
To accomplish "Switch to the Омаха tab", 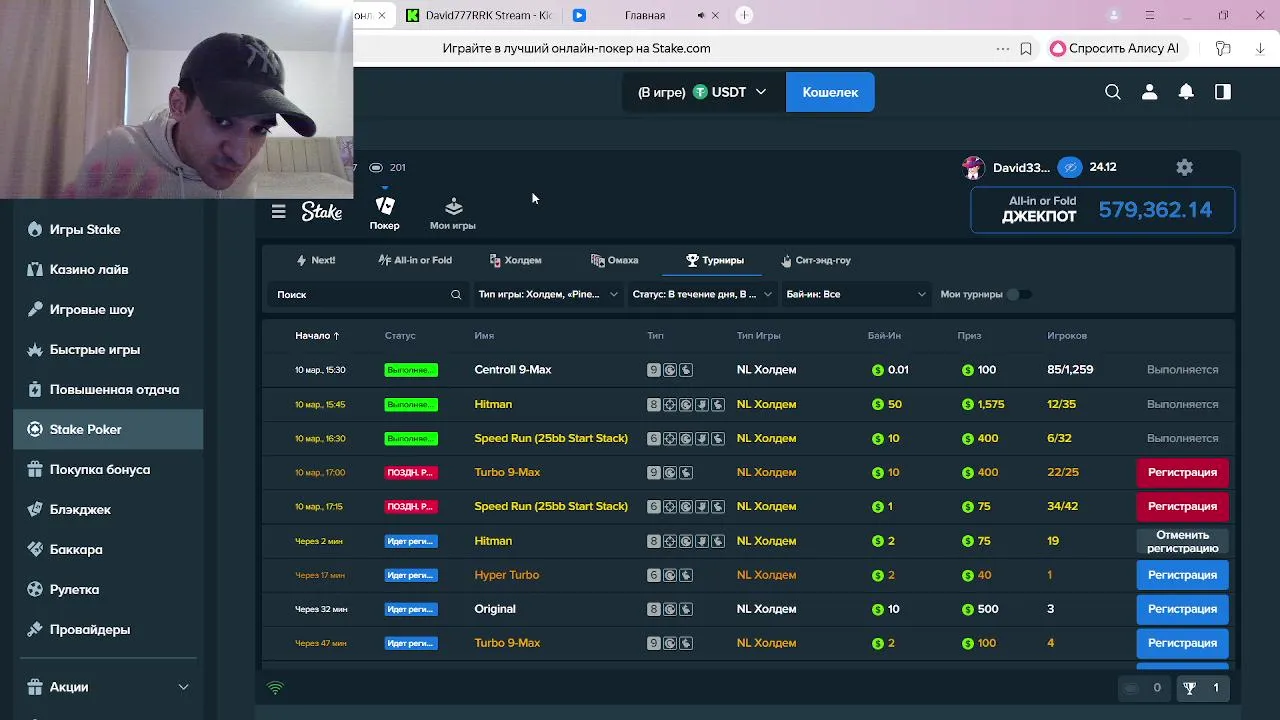I will coord(615,260).
